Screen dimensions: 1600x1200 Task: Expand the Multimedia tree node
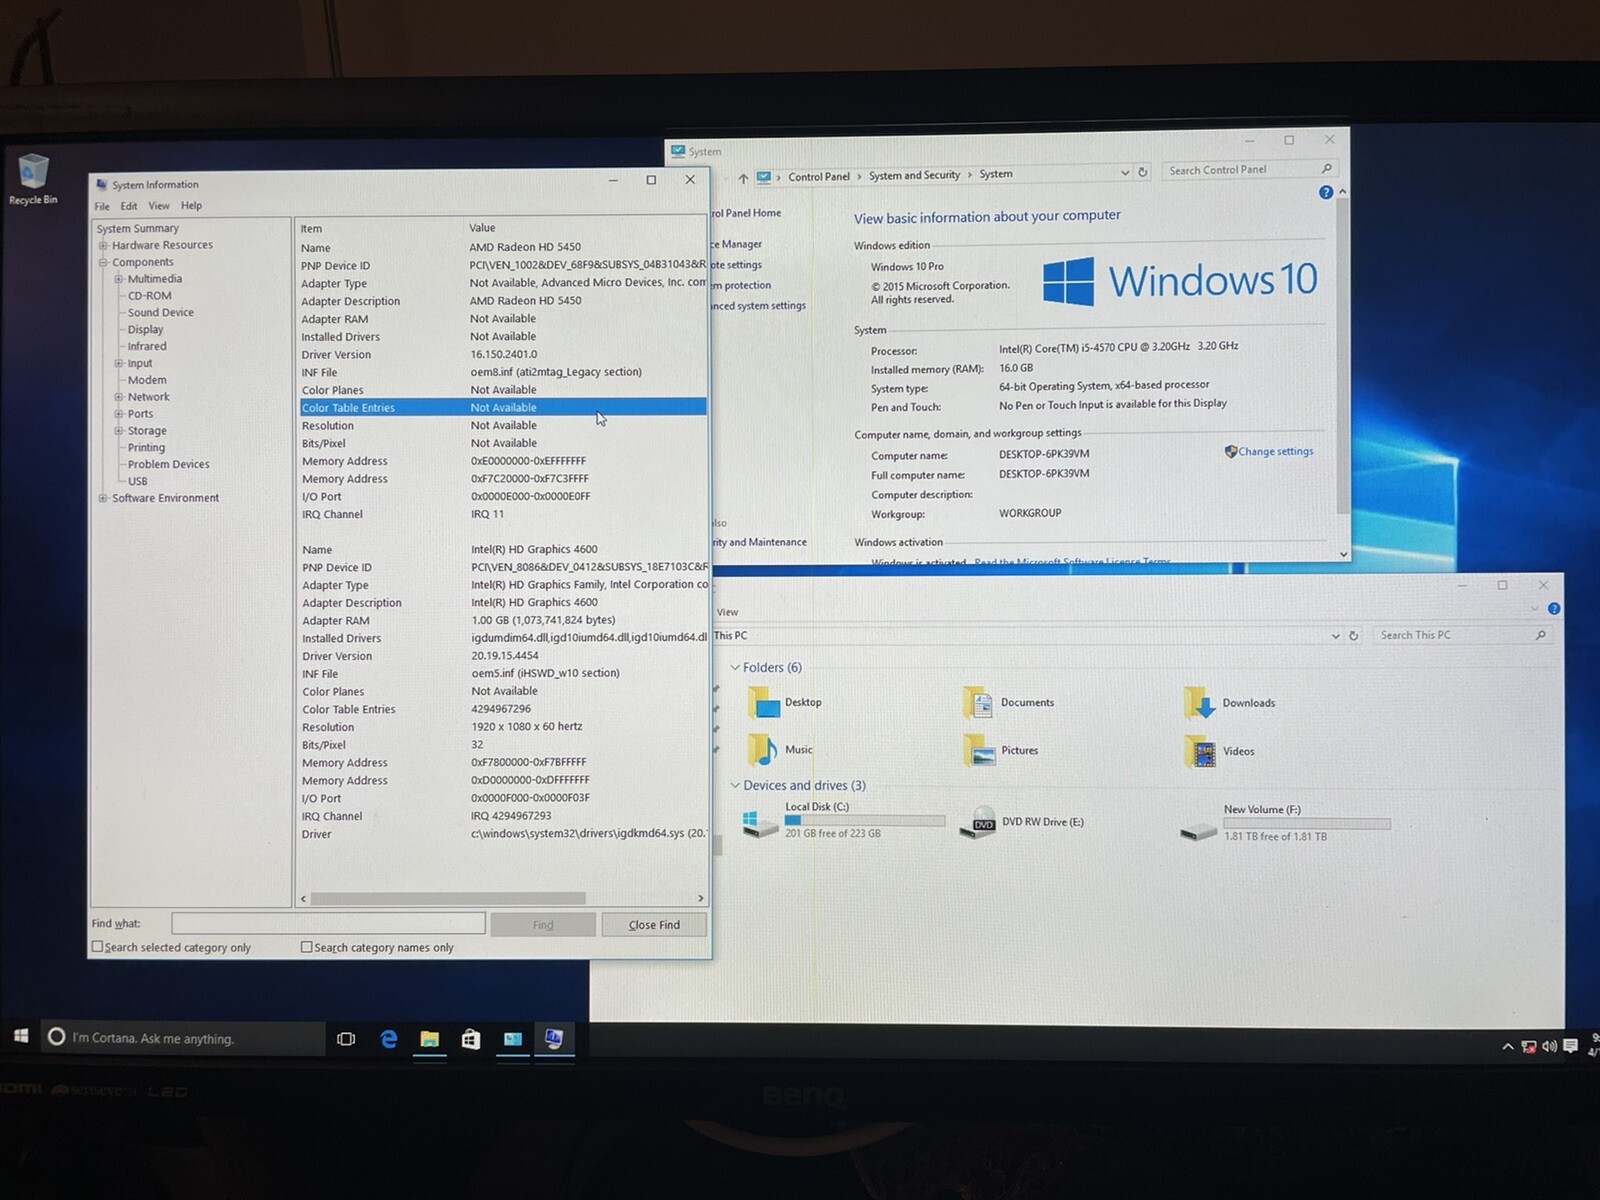click(118, 280)
